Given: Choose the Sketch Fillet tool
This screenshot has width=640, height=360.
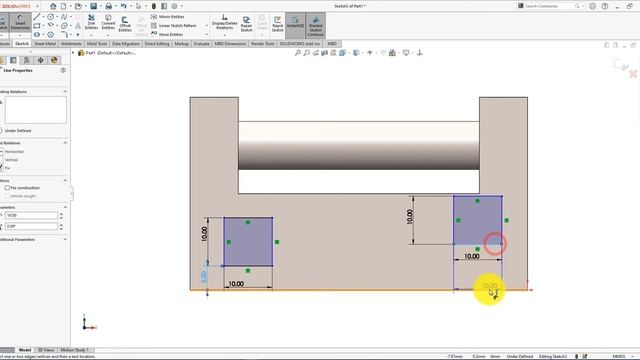Looking at the screenshot, I should pyautogui.click(x=64, y=35).
